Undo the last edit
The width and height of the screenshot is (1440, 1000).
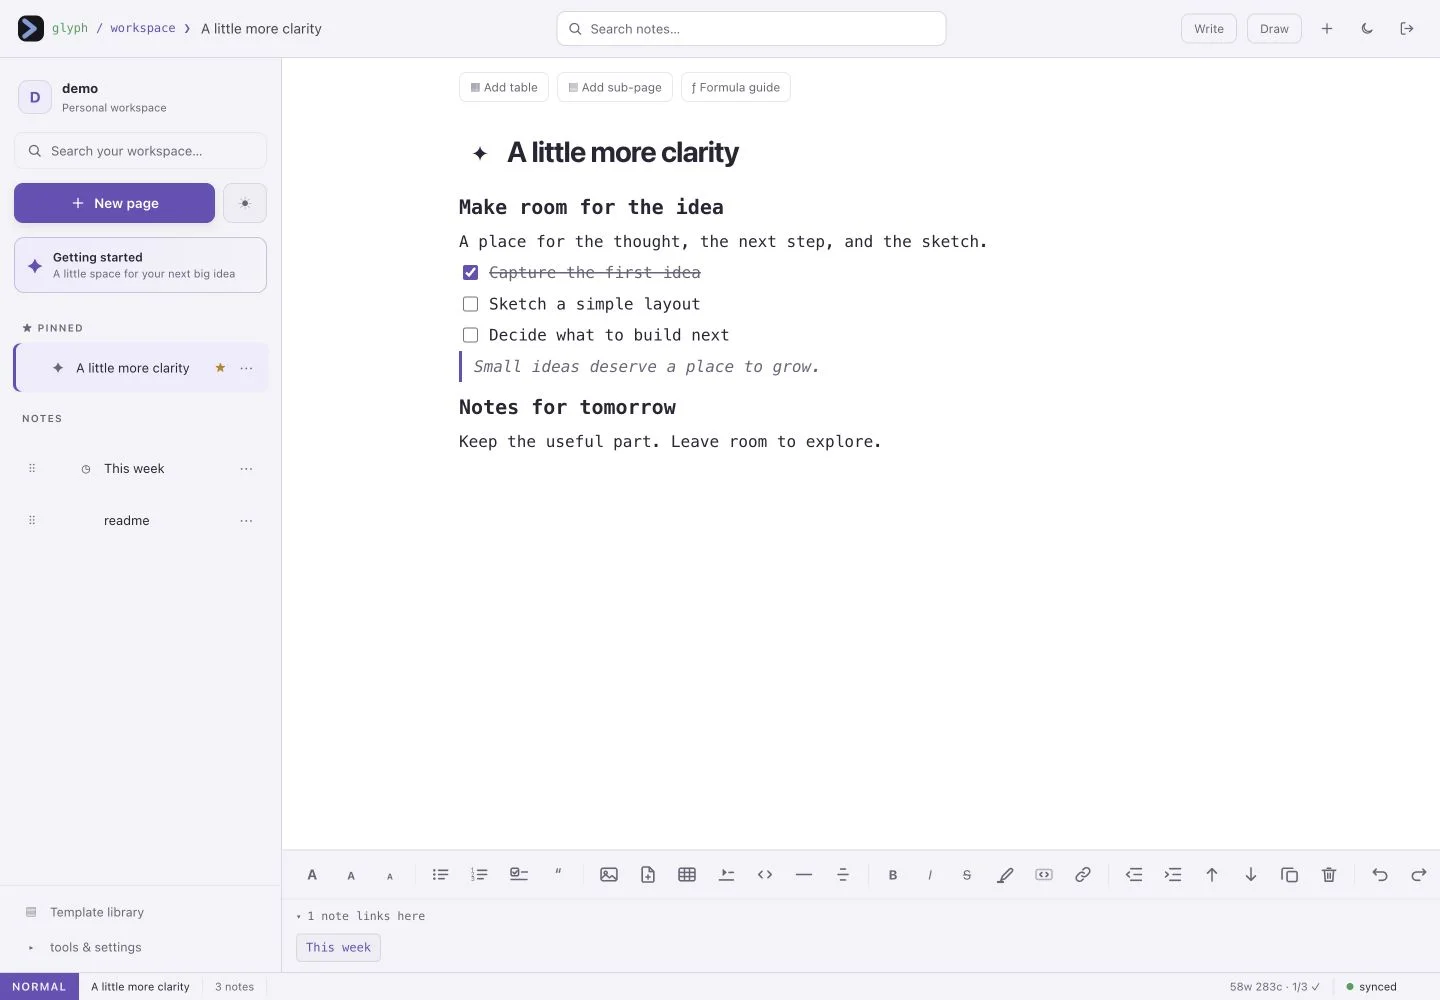click(1380, 875)
